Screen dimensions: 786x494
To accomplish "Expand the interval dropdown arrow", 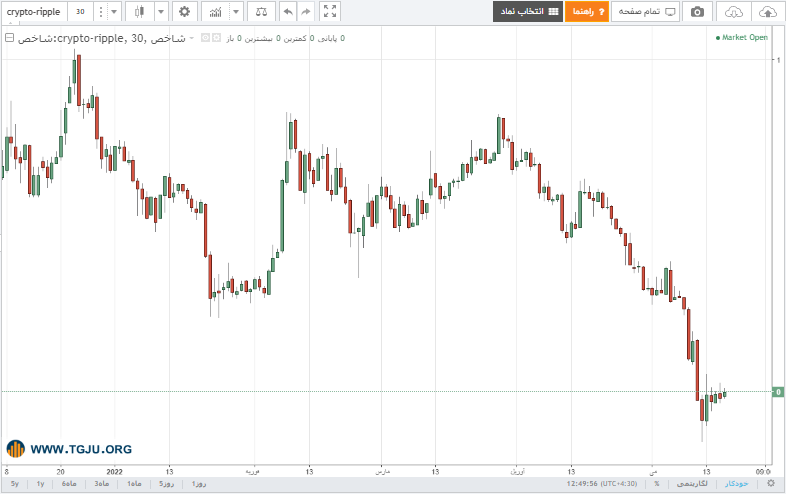I will pos(114,12).
